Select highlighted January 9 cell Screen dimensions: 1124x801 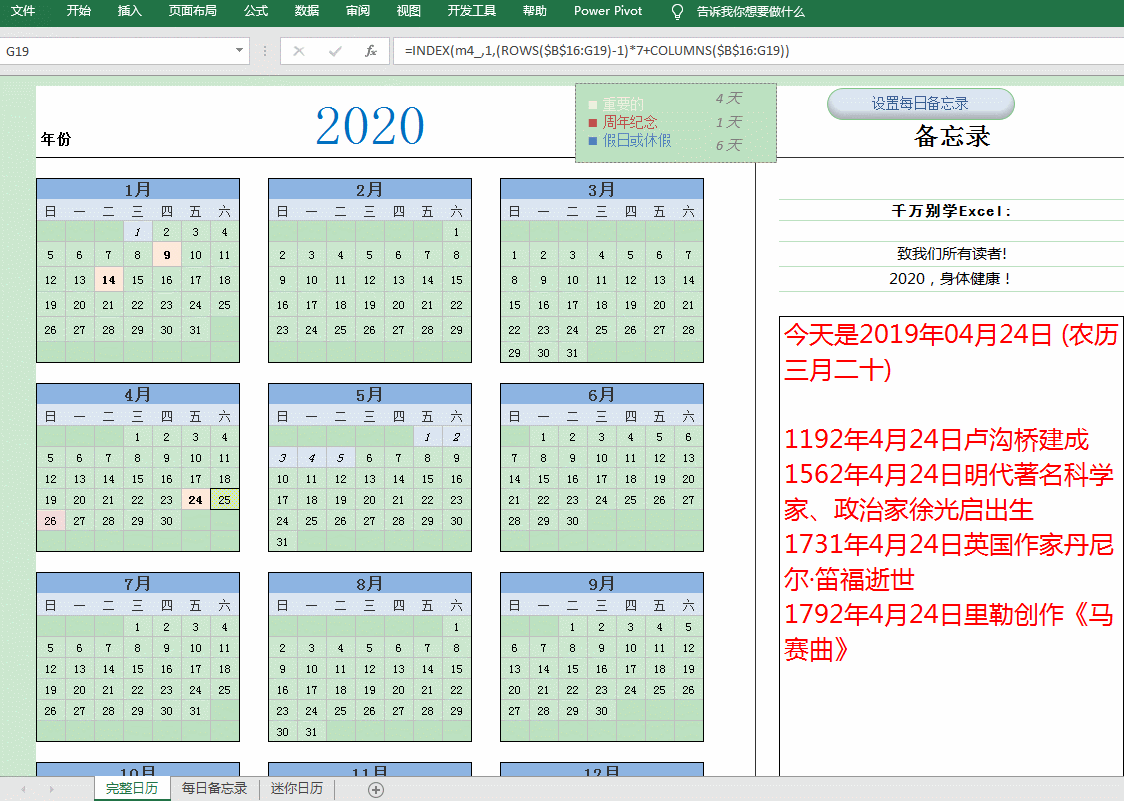tap(166, 255)
